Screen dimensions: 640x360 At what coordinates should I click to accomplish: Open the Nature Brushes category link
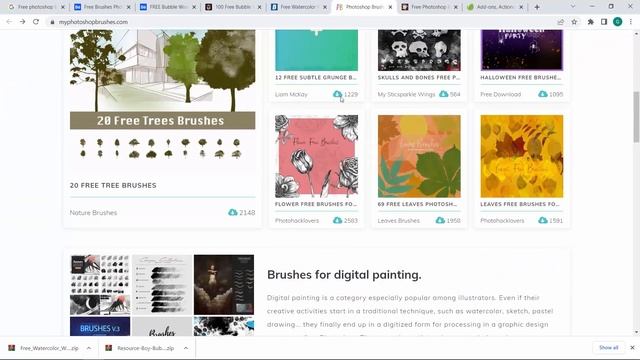tap(93, 213)
